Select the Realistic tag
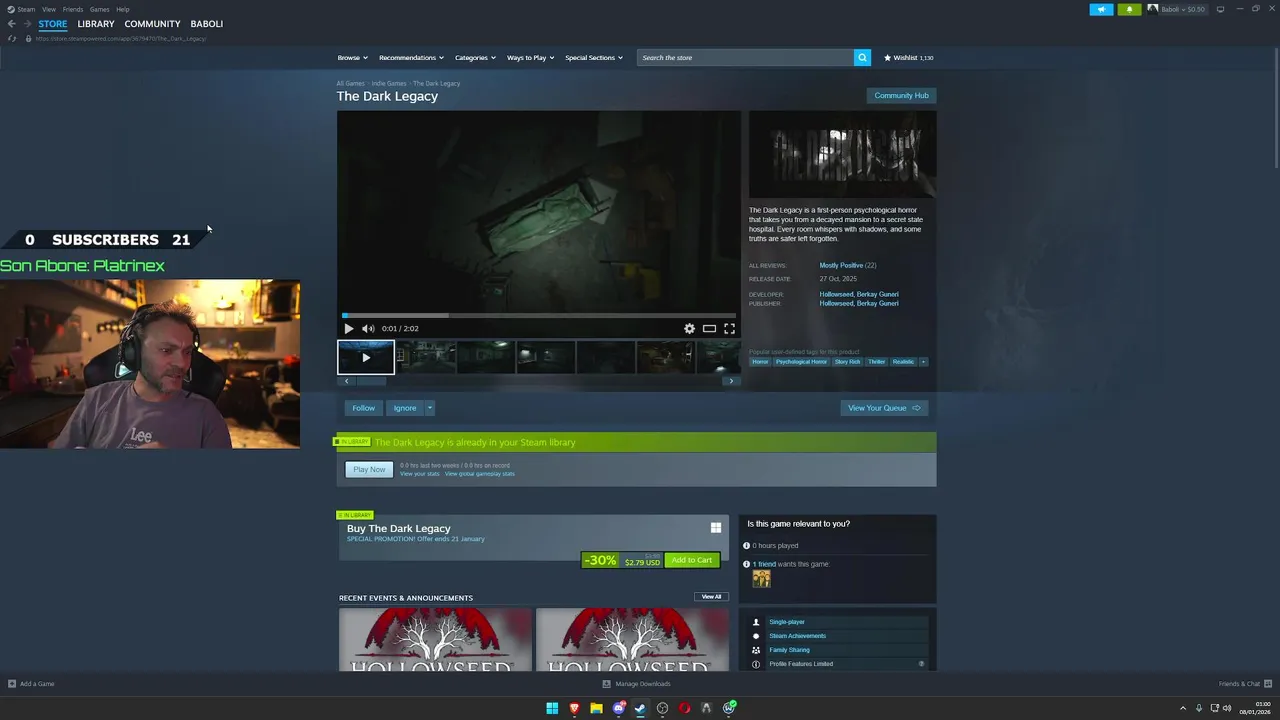Image resolution: width=1280 pixels, height=720 pixels. (x=903, y=362)
